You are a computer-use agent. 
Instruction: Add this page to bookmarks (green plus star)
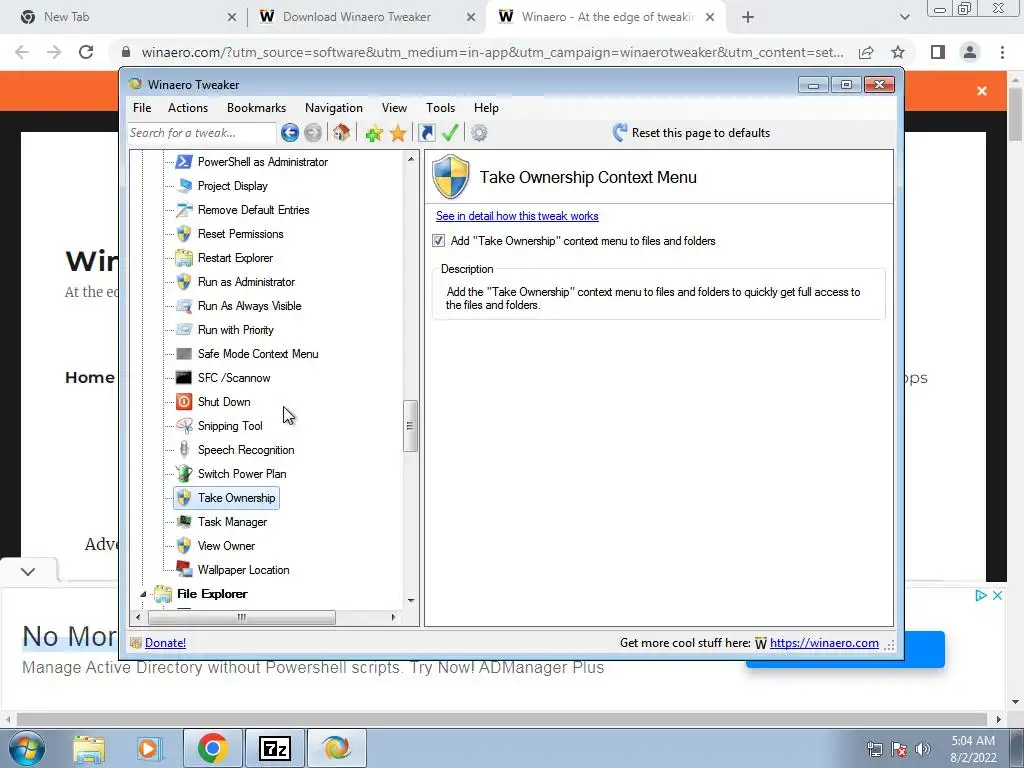point(374,133)
